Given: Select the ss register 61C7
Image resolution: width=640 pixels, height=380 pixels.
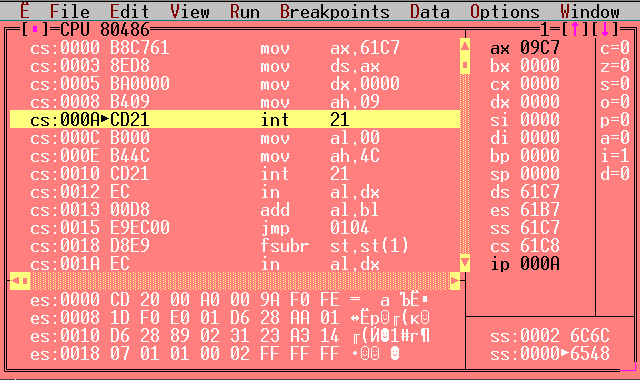Looking at the screenshot, I should (525, 227).
